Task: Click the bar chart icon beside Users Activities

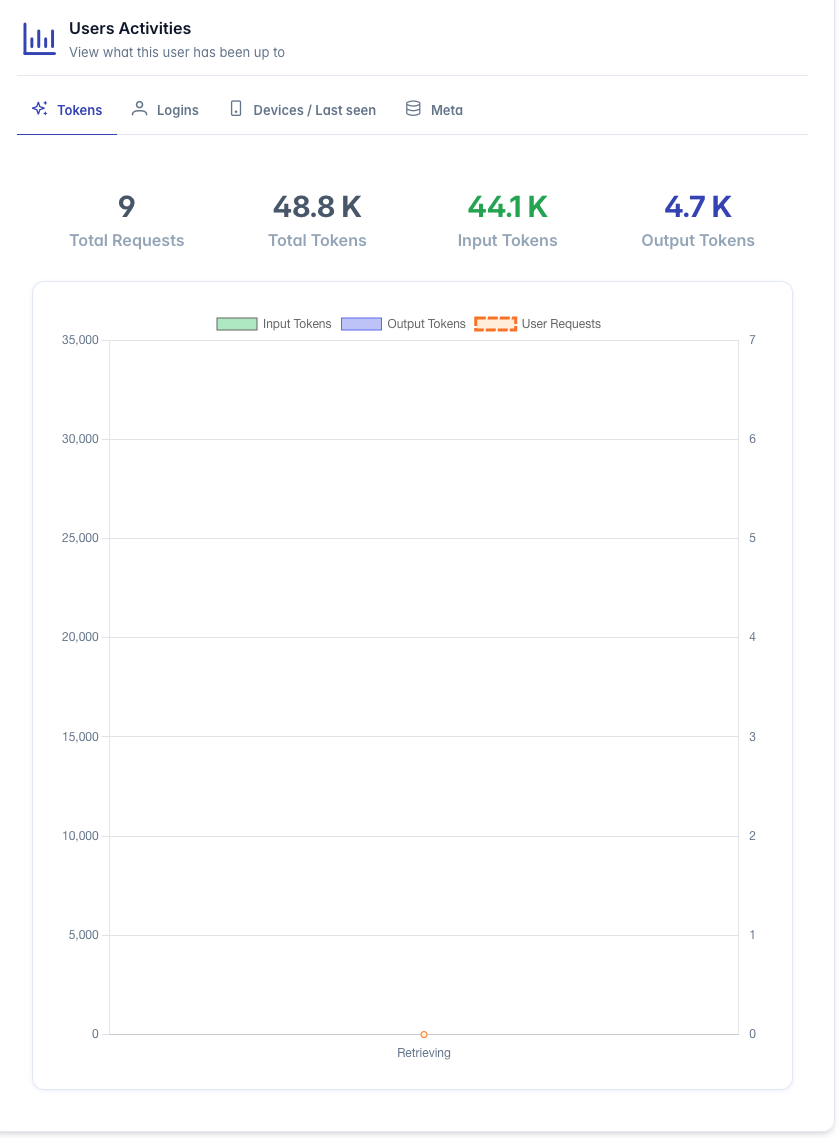Action: (39, 39)
